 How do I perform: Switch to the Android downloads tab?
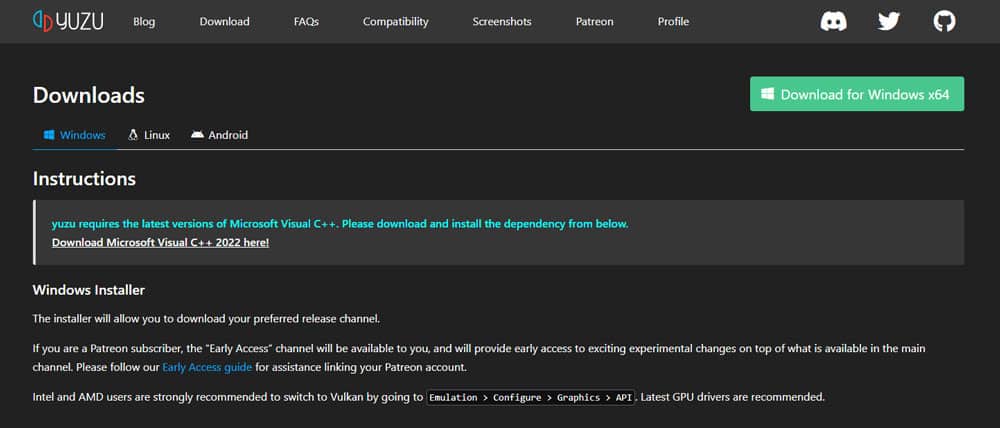tap(228, 135)
